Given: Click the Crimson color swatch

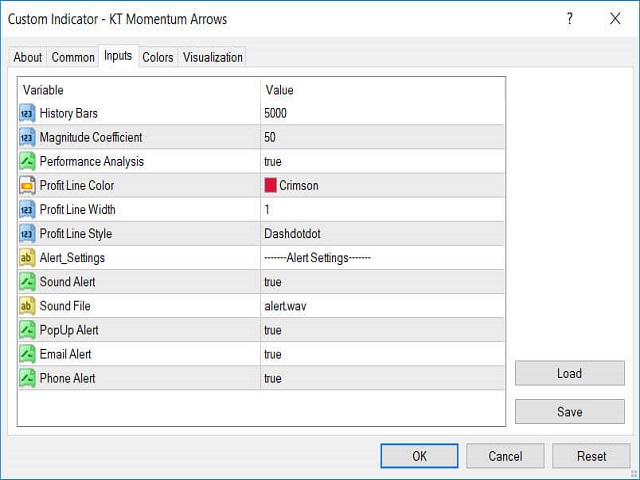Looking at the screenshot, I should coord(270,185).
